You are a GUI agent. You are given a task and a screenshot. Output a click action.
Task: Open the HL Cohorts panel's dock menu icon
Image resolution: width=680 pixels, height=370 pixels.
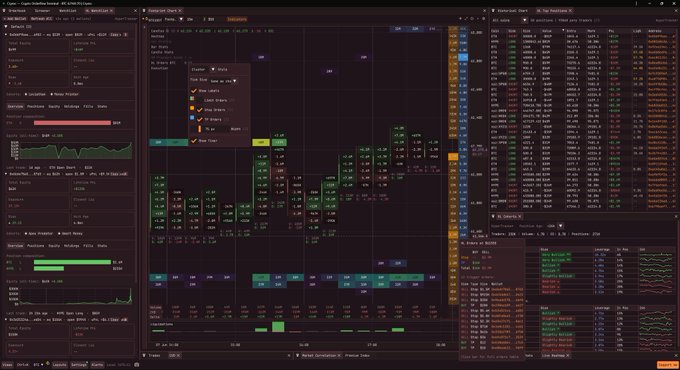point(493,216)
